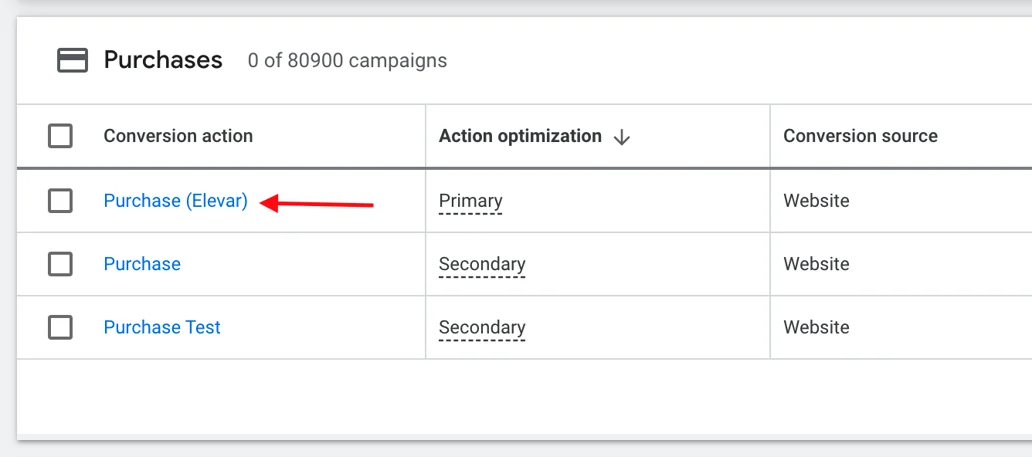Click the Website cell in the Purchase Test row
The height and width of the screenshot is (457, 1032).
point(816,327)
